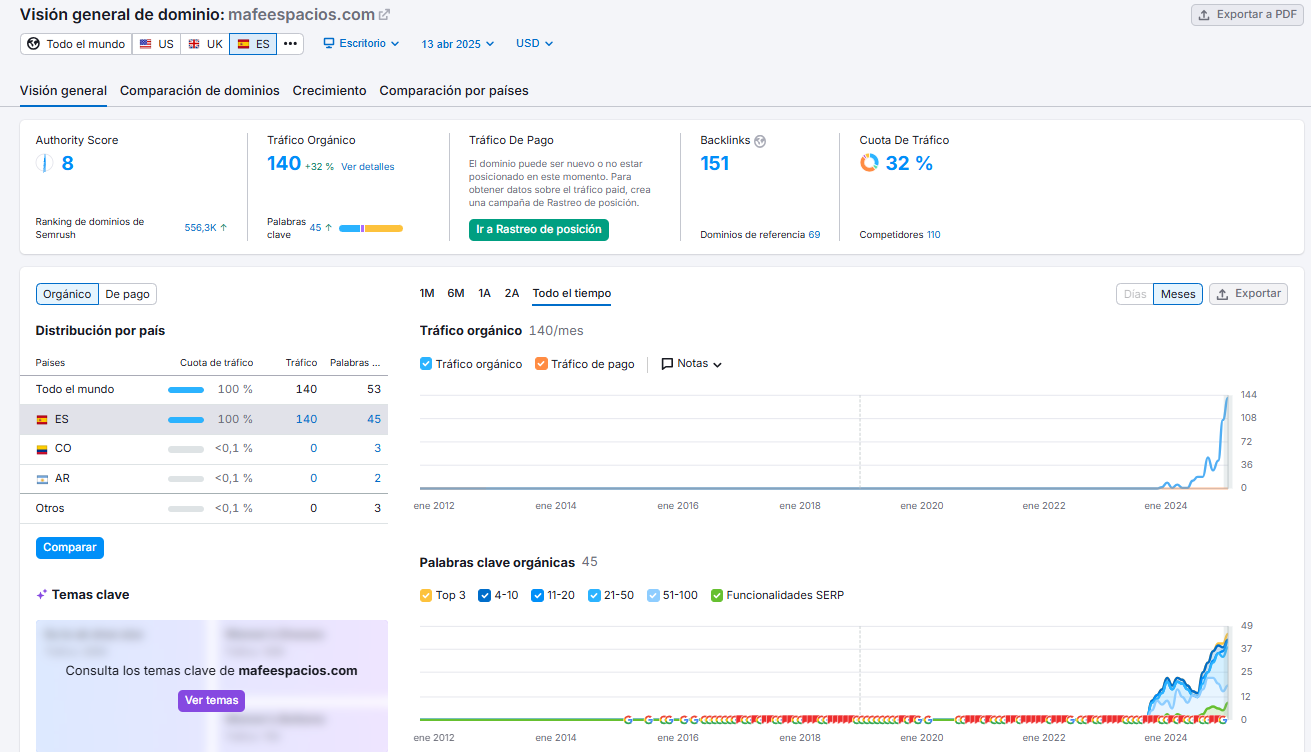Open the Crecimiento tab
1311x752 pixels.
point(329,91)
